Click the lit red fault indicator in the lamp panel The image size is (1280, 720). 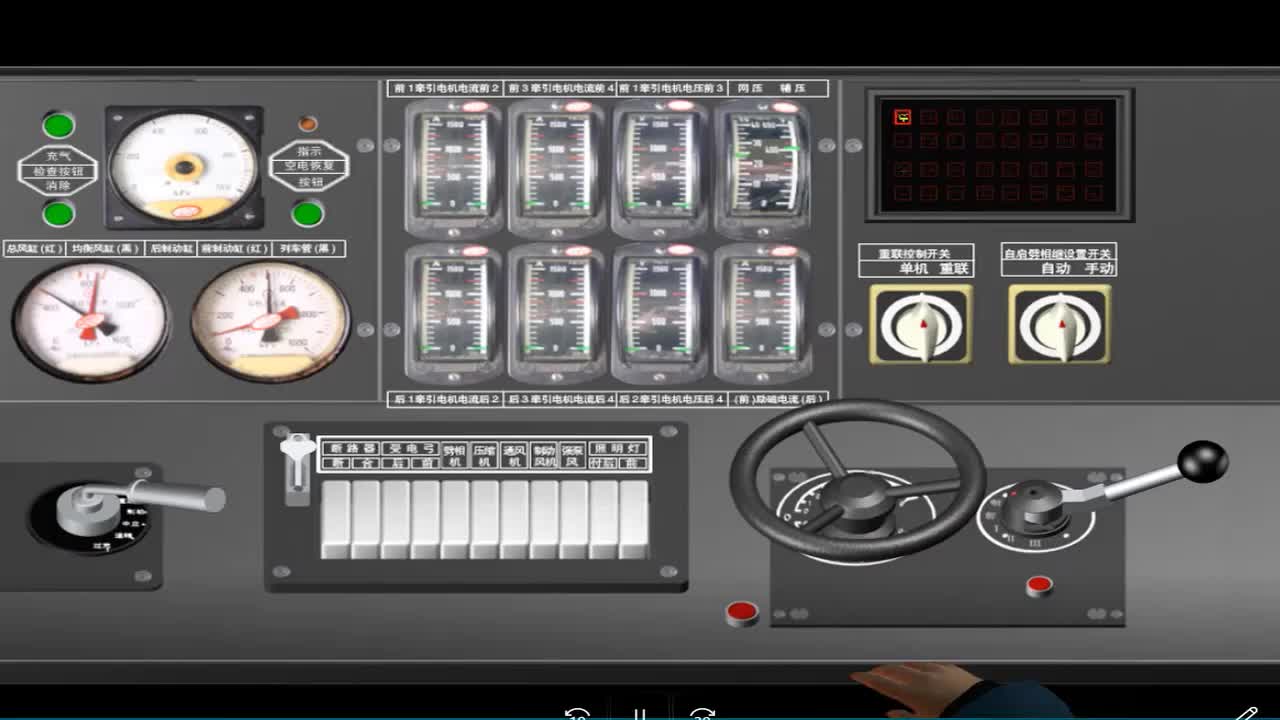pos(902,117)
